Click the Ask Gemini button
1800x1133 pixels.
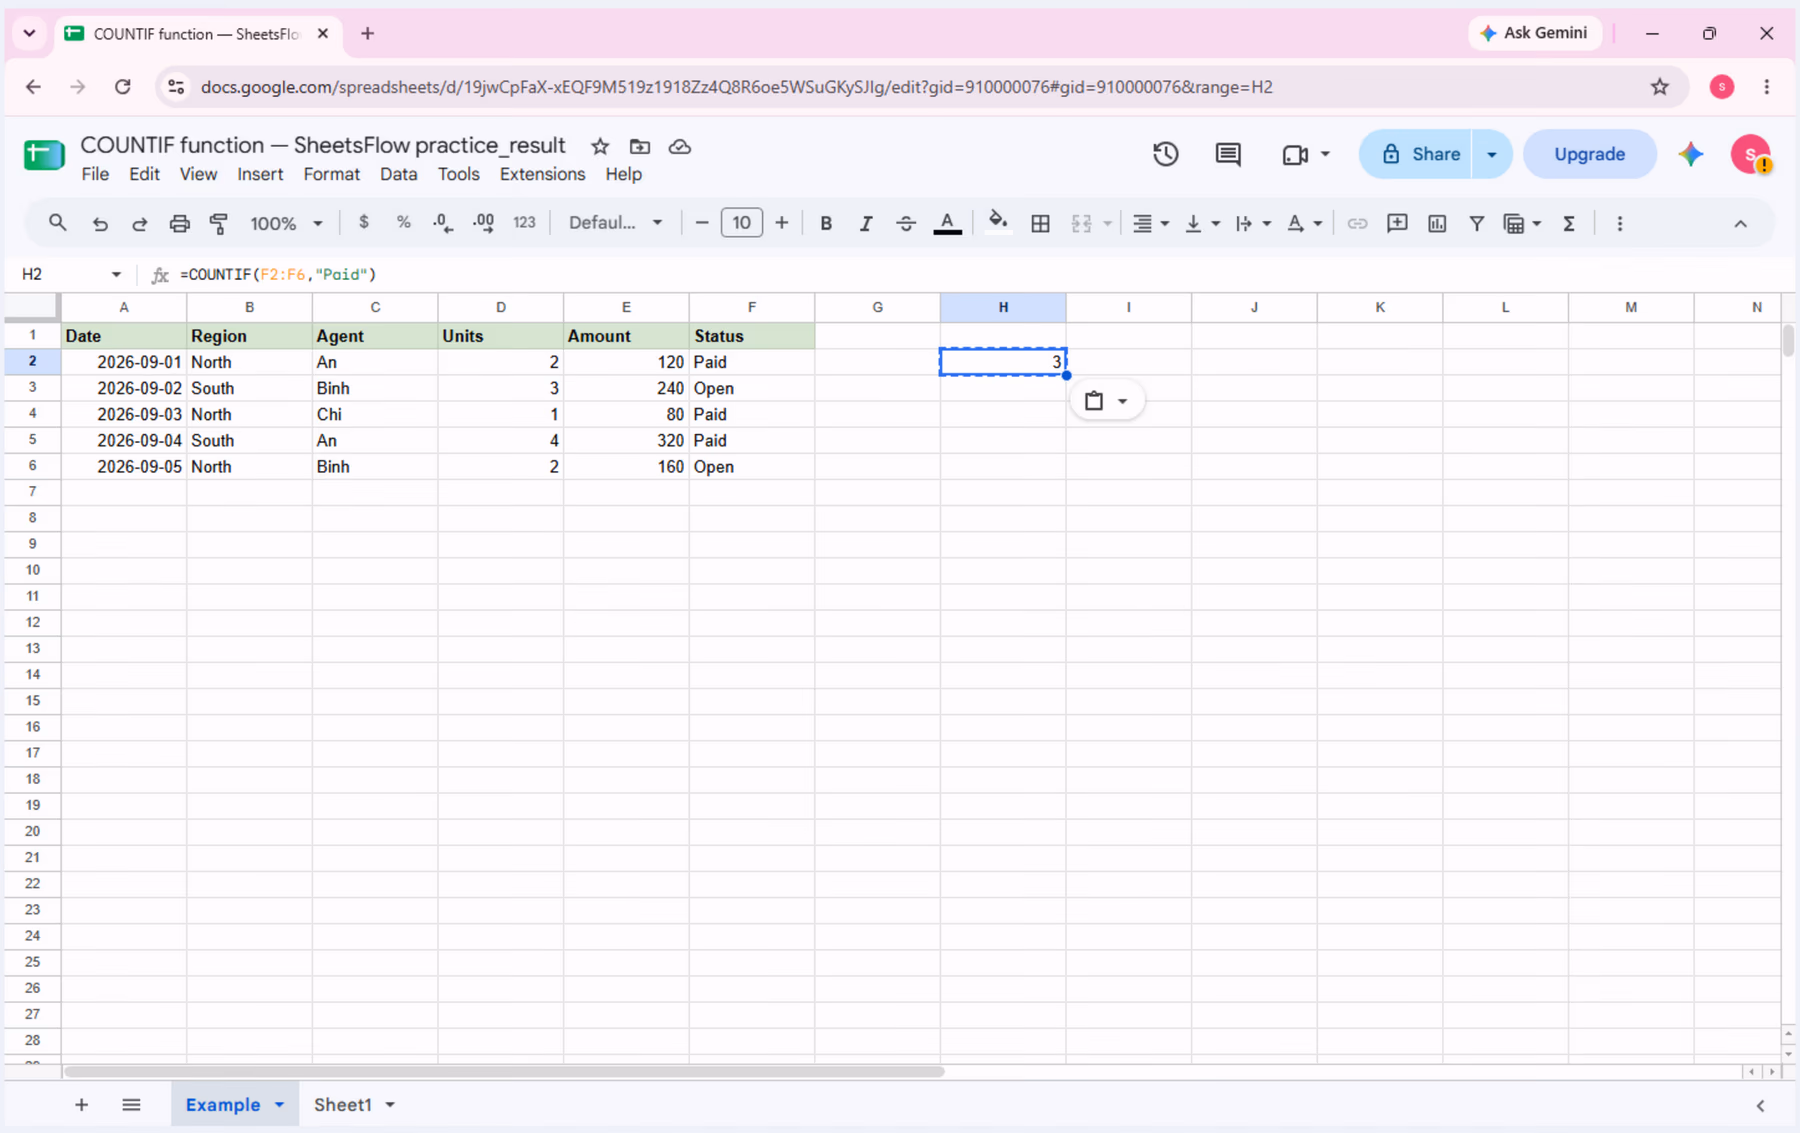pyautogui.click(x=1534, y=33)
